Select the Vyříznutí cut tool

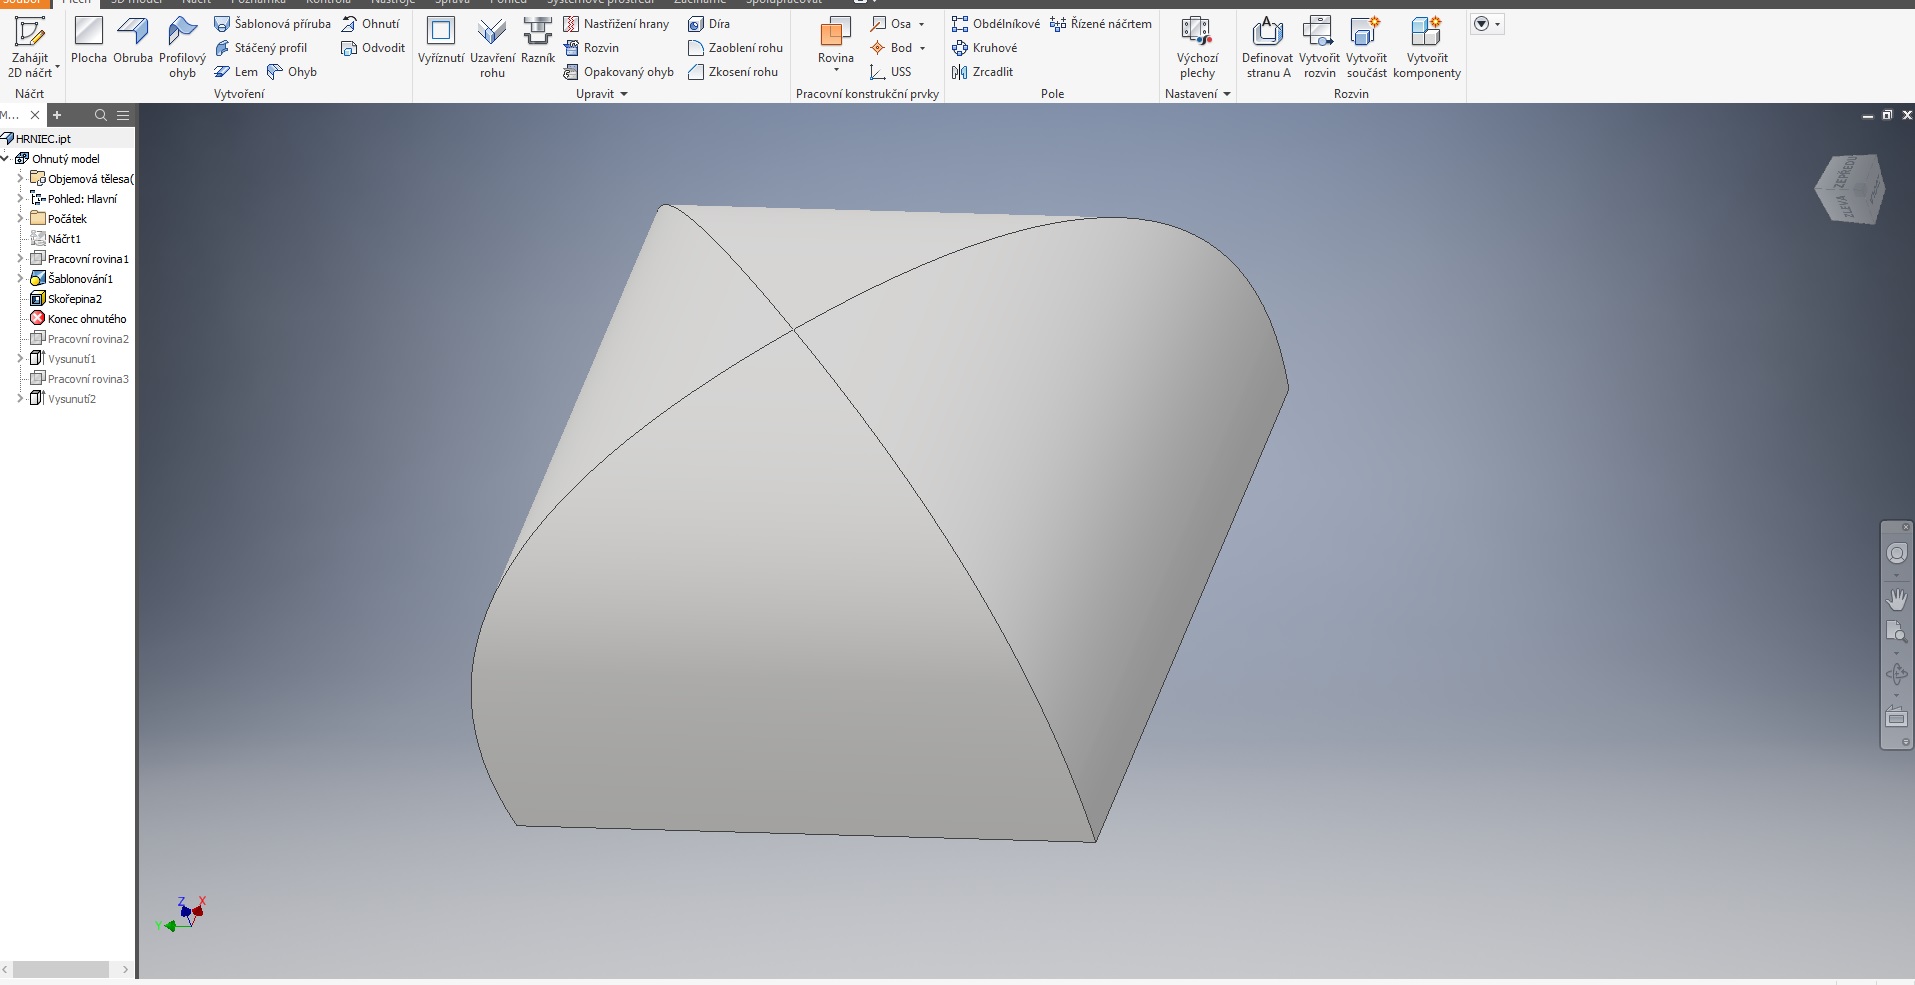[441, 41]
